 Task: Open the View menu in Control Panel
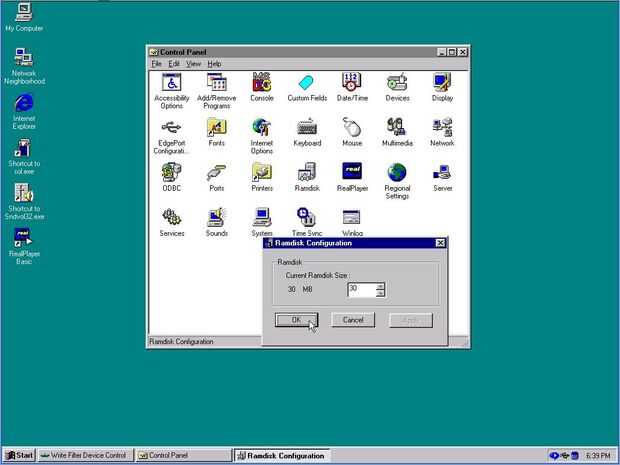click(x=193, y=64)
